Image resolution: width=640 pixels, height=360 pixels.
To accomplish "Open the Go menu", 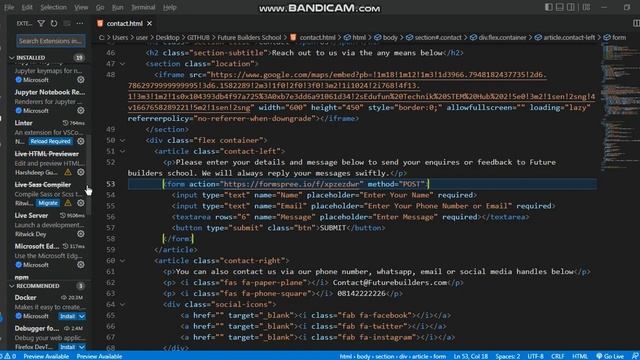I will (100, 7).
